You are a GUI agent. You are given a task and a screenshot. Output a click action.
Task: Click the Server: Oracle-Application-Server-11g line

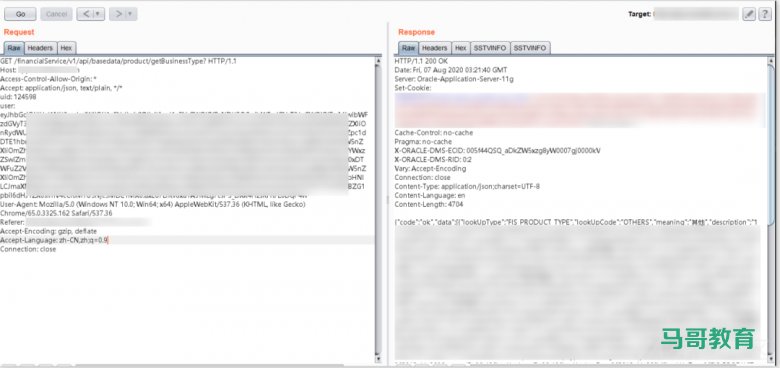point(454,79)
